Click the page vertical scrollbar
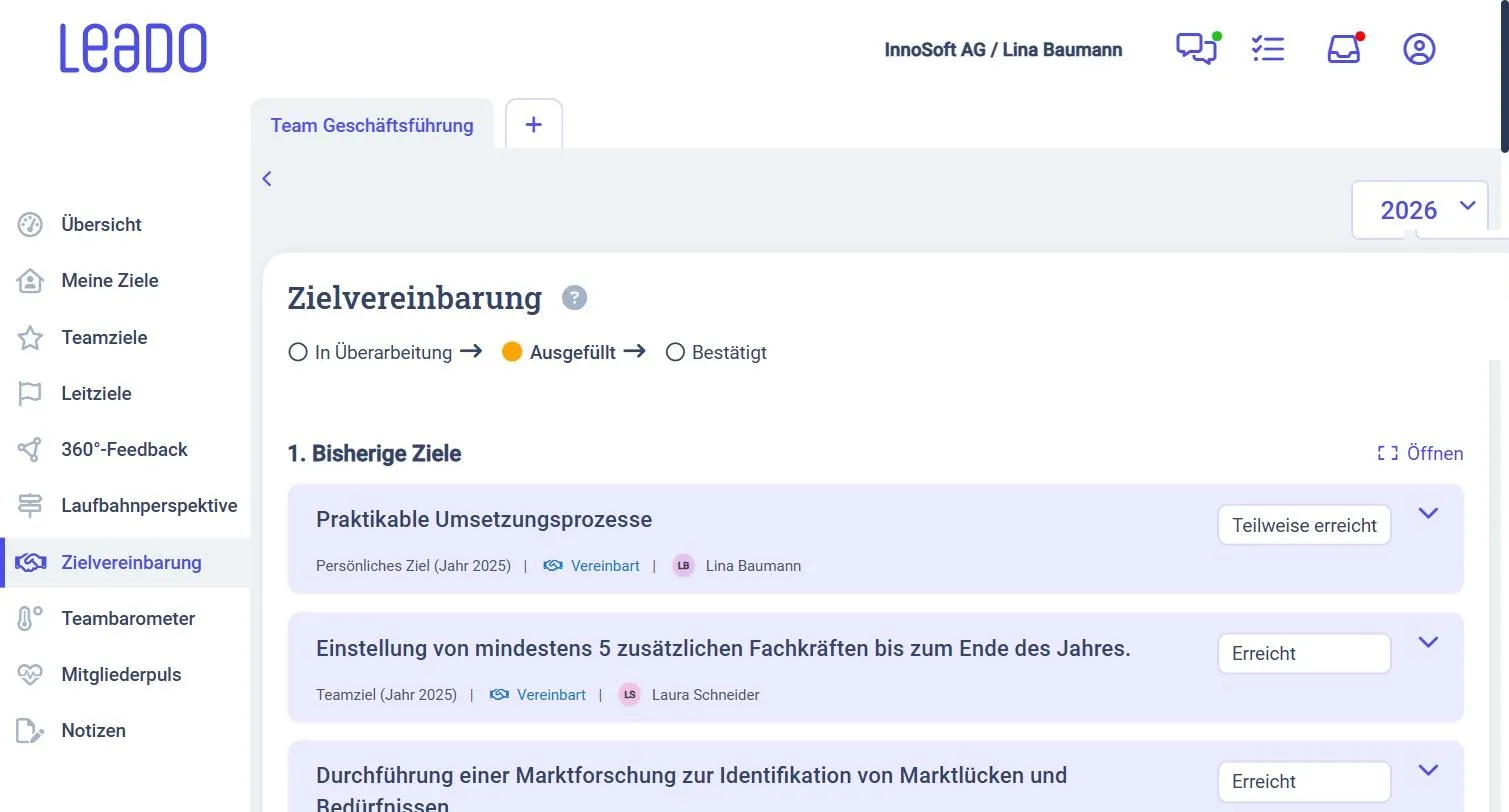The width and height of the screenshot is (1509, 812). pyautogui.click(x=1505, y=75)
